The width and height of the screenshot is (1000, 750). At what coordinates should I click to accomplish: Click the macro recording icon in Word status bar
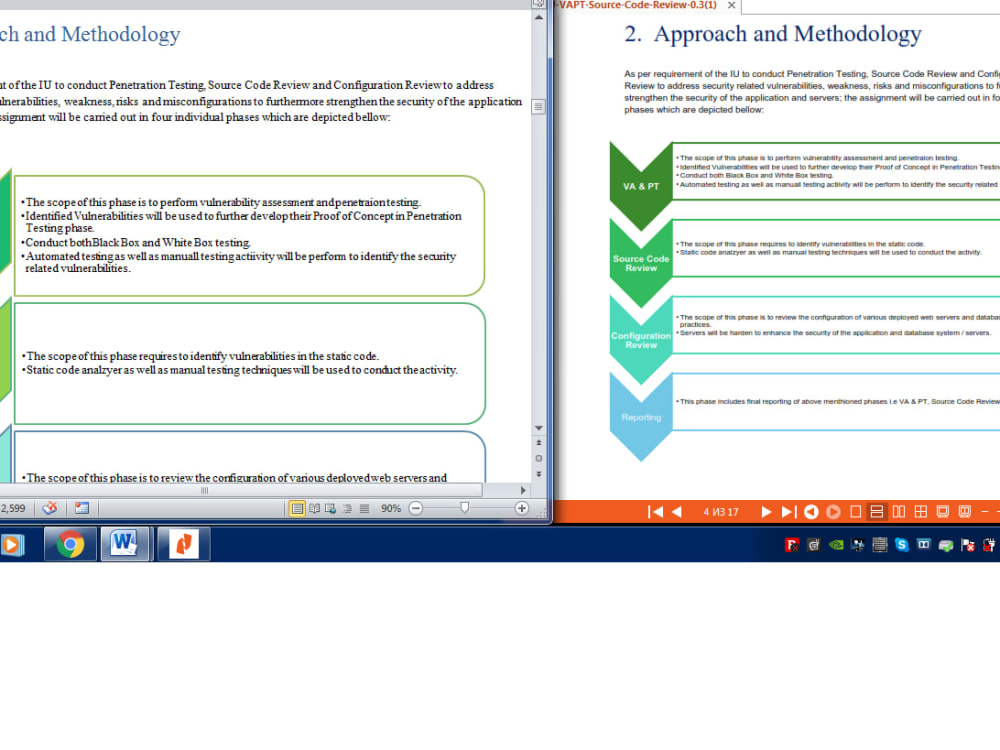[82, 508]
